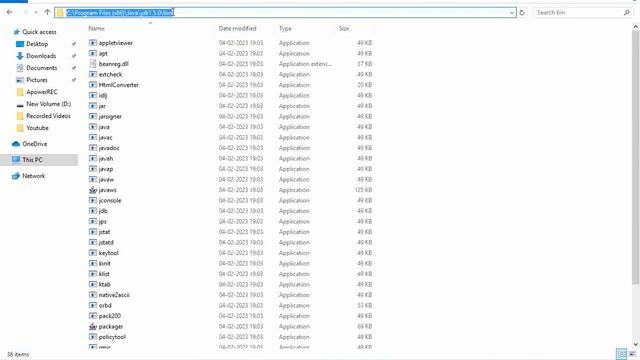Click the jstat file name
Image resolution: width=640 pixels, height=360 pixels.
104,232
